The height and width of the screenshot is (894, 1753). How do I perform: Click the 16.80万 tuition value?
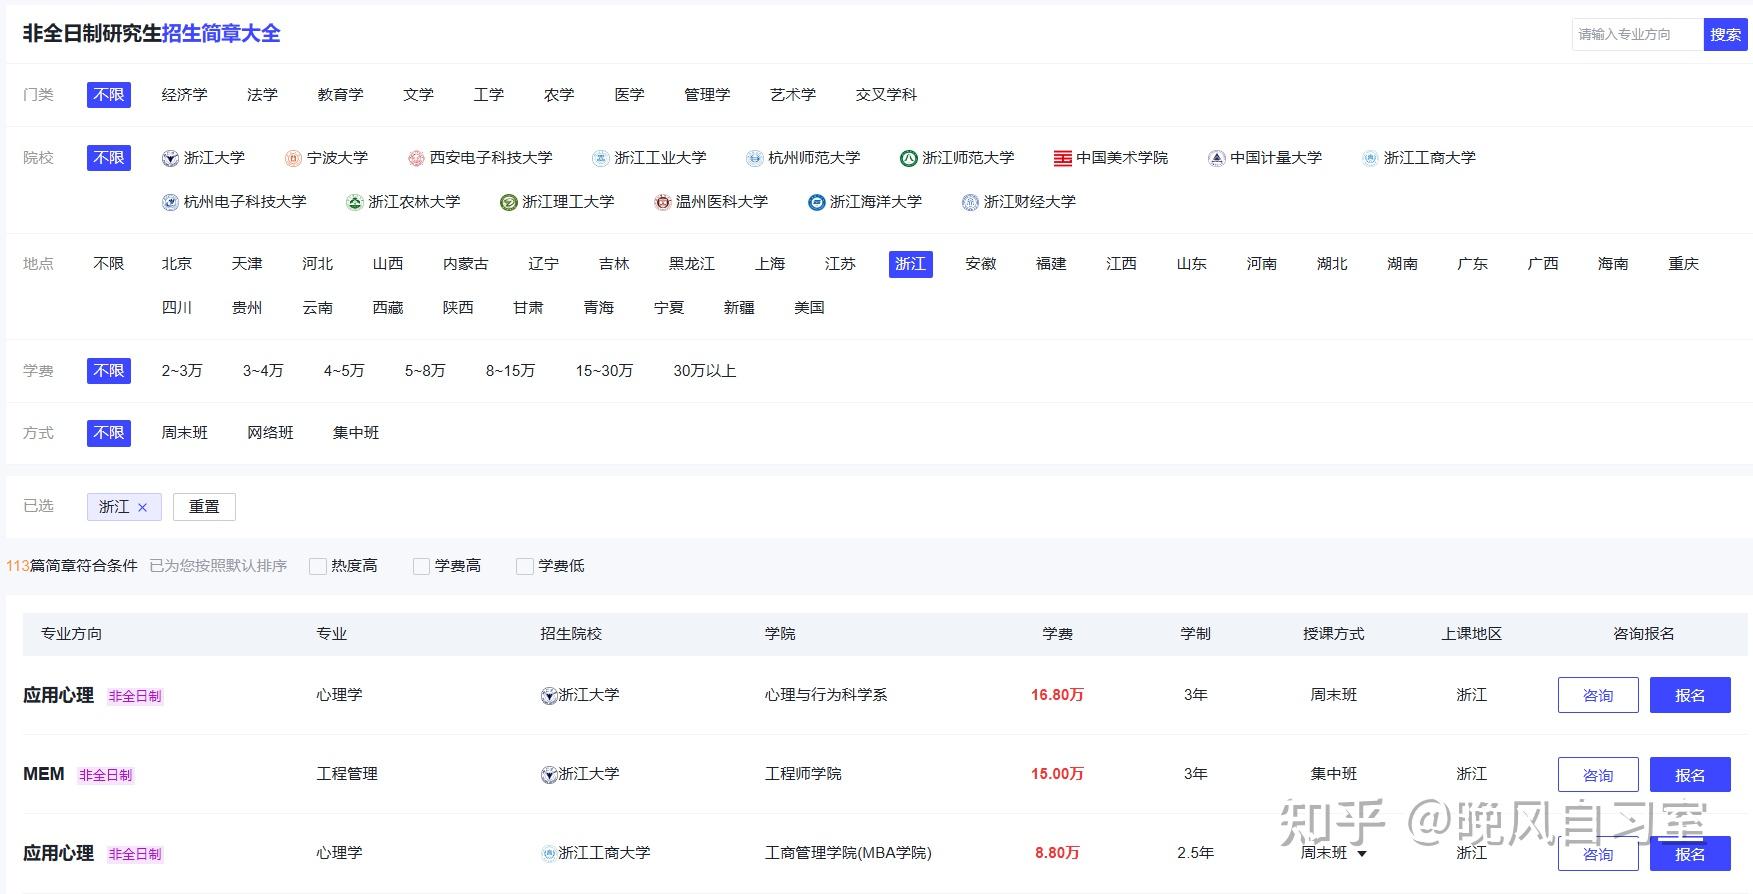click(1057, 695)
